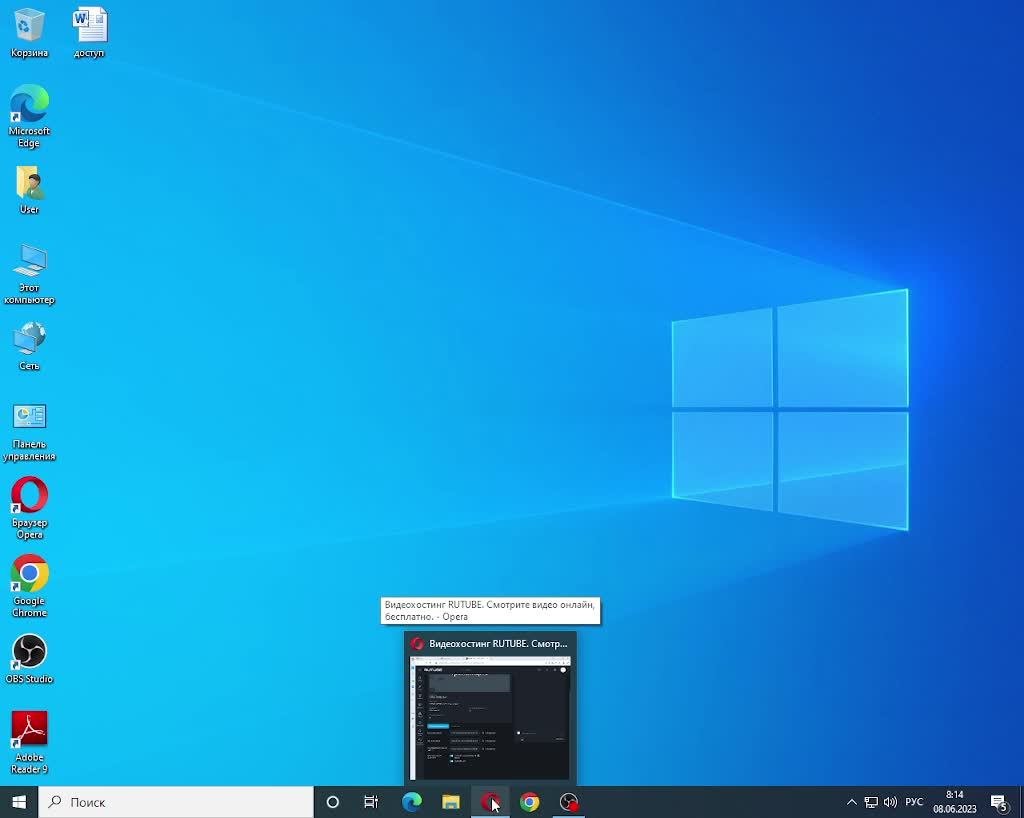The image size is (1024, 818).
Task: Select the Adobe Reader 9 desktop shortcut
Action: (29, 742)
